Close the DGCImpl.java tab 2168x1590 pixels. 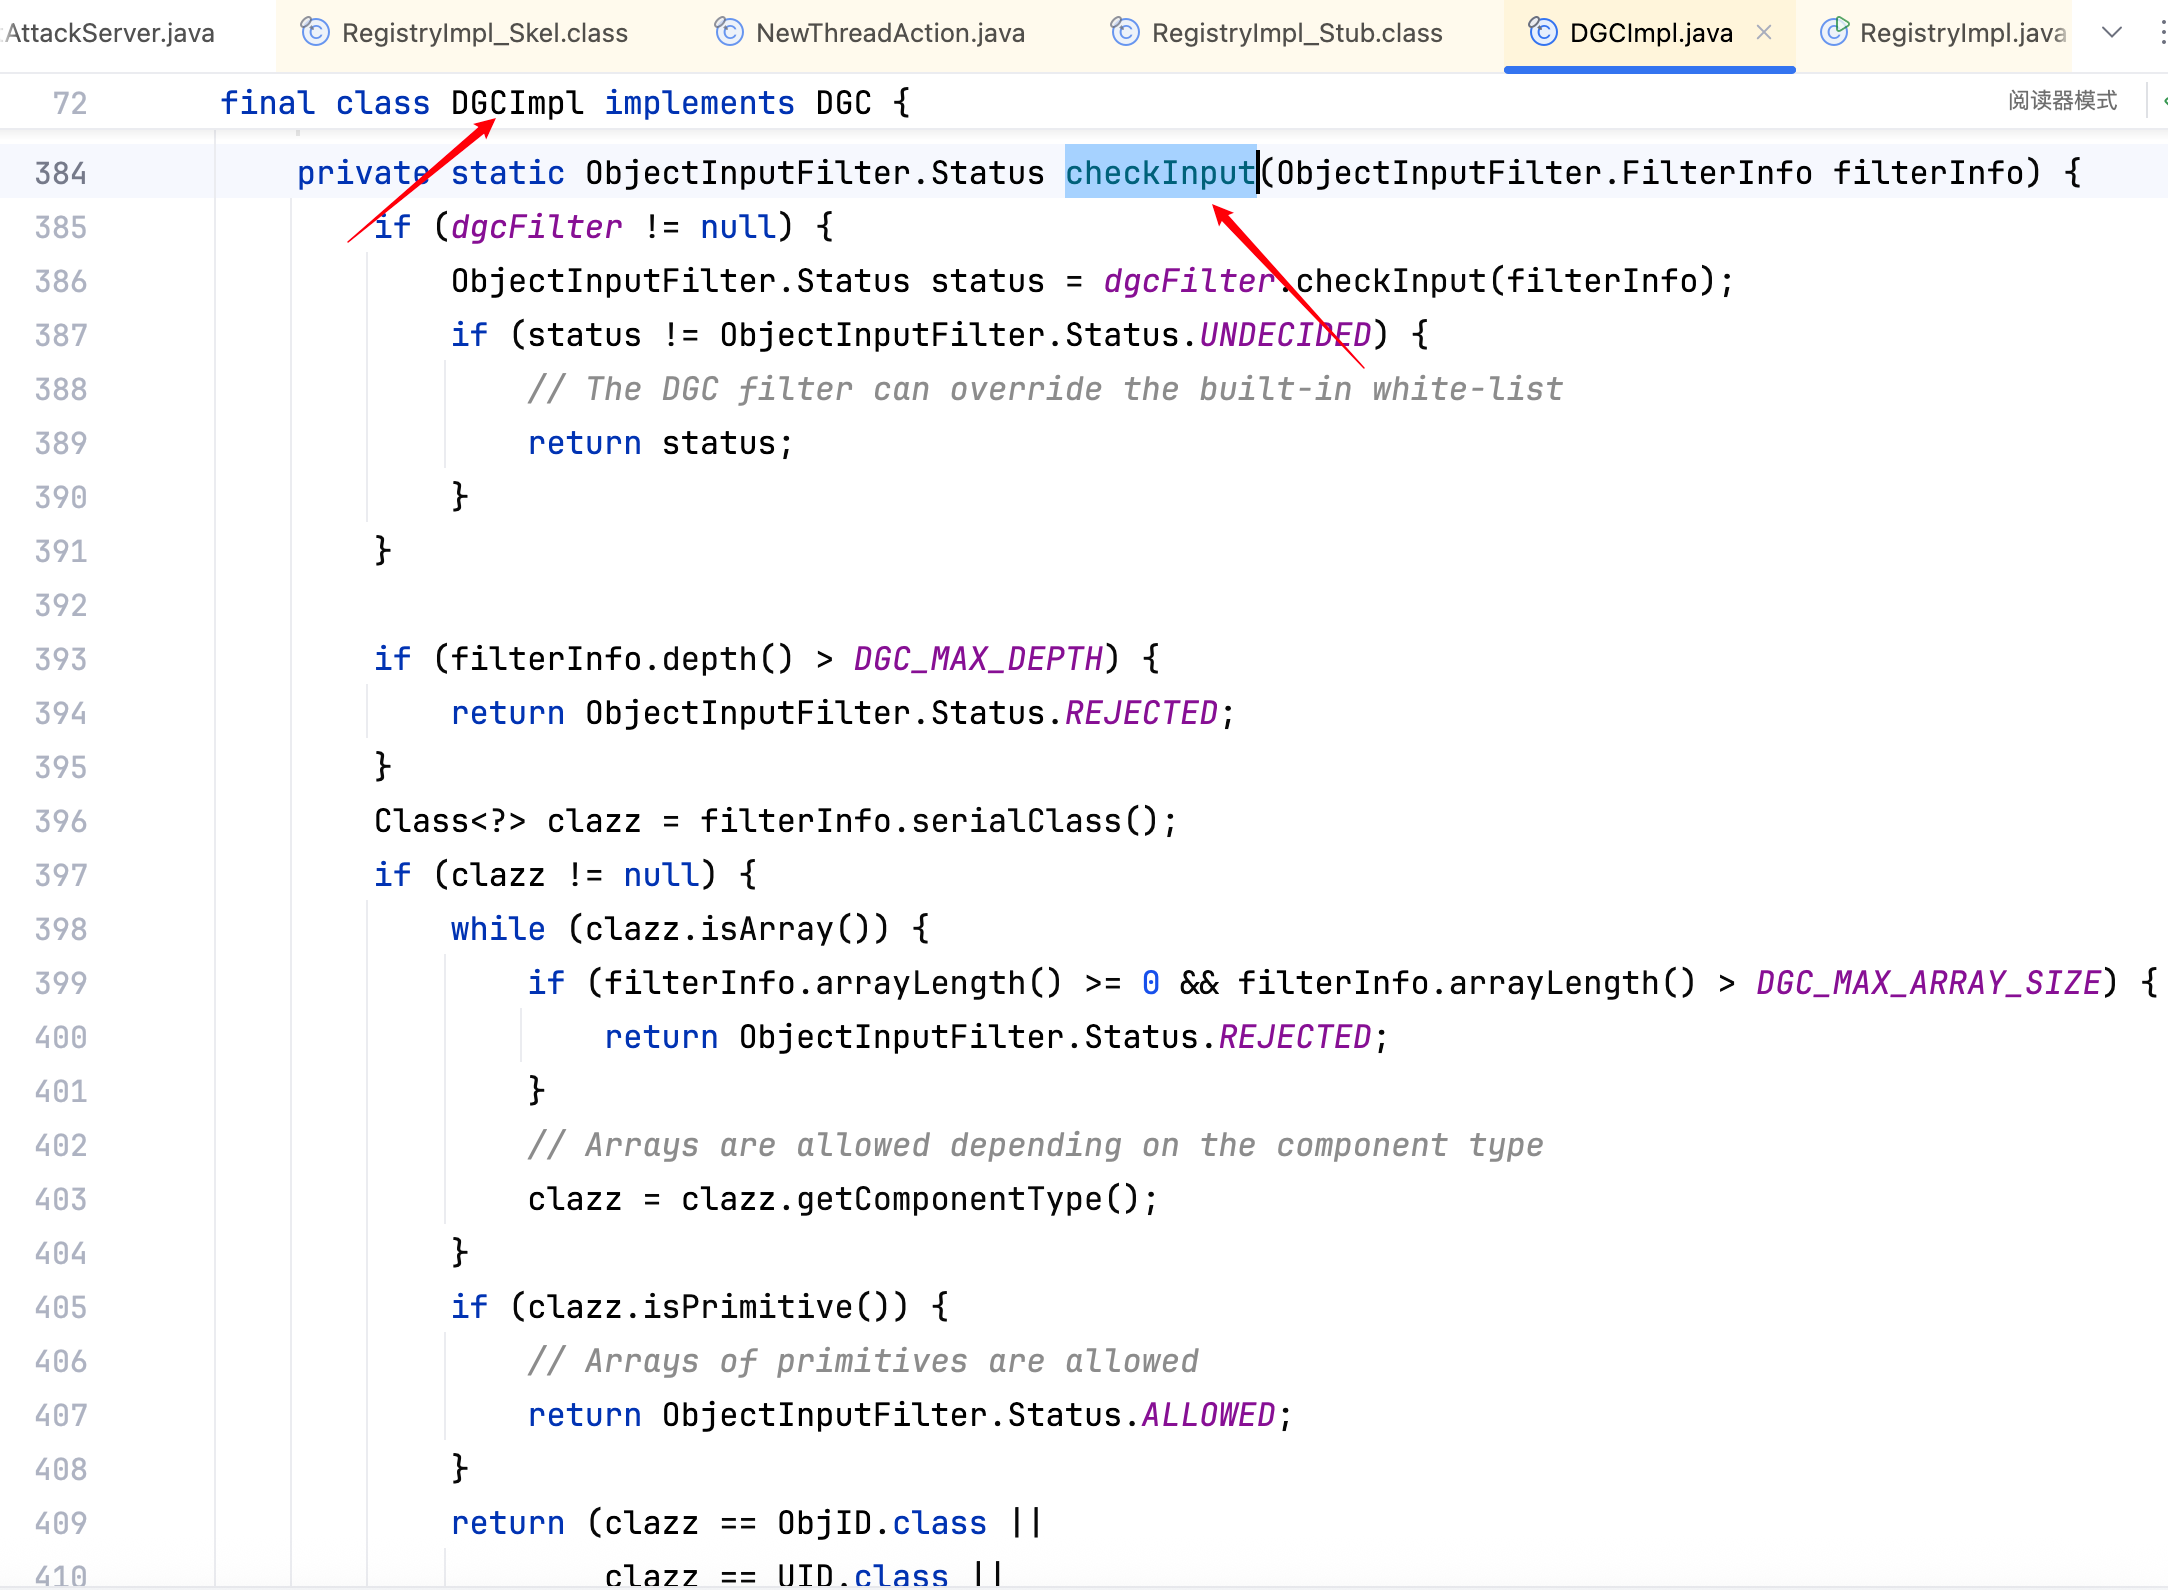pyautogui.click(x=1764, y=33)
